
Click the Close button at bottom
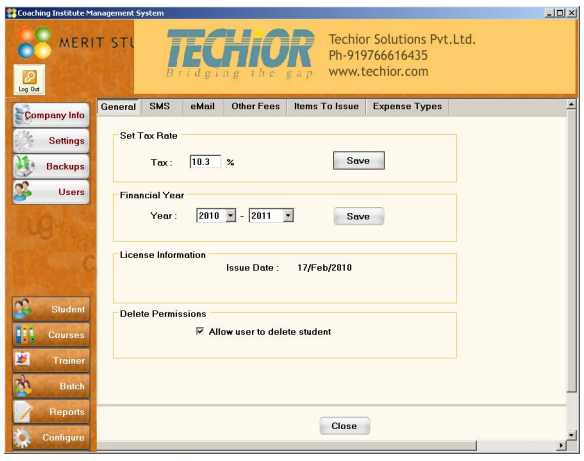coord(345,426)
